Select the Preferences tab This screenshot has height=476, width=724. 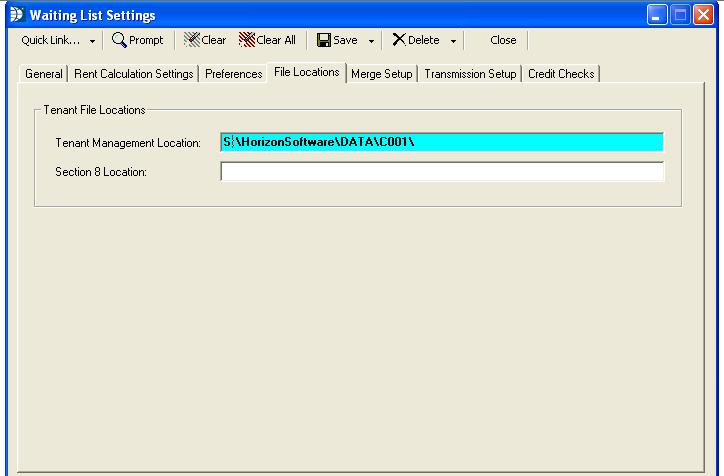[x=234, y=74]
